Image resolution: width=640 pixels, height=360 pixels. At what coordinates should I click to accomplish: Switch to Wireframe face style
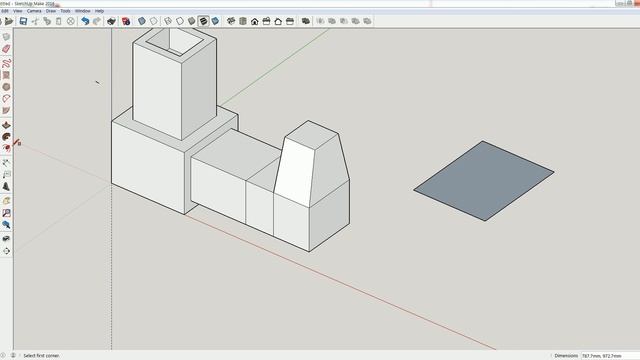(x=168, y=21)
